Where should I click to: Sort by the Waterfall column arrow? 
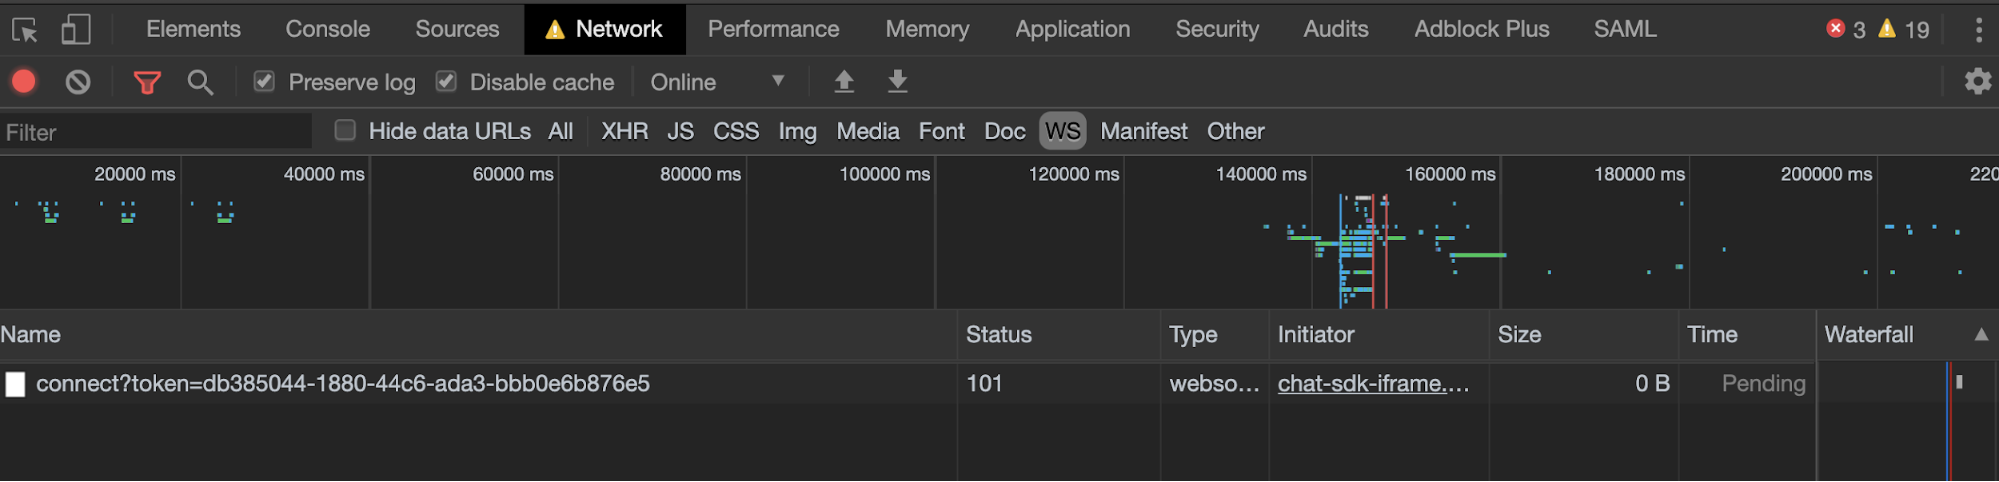1981,334
